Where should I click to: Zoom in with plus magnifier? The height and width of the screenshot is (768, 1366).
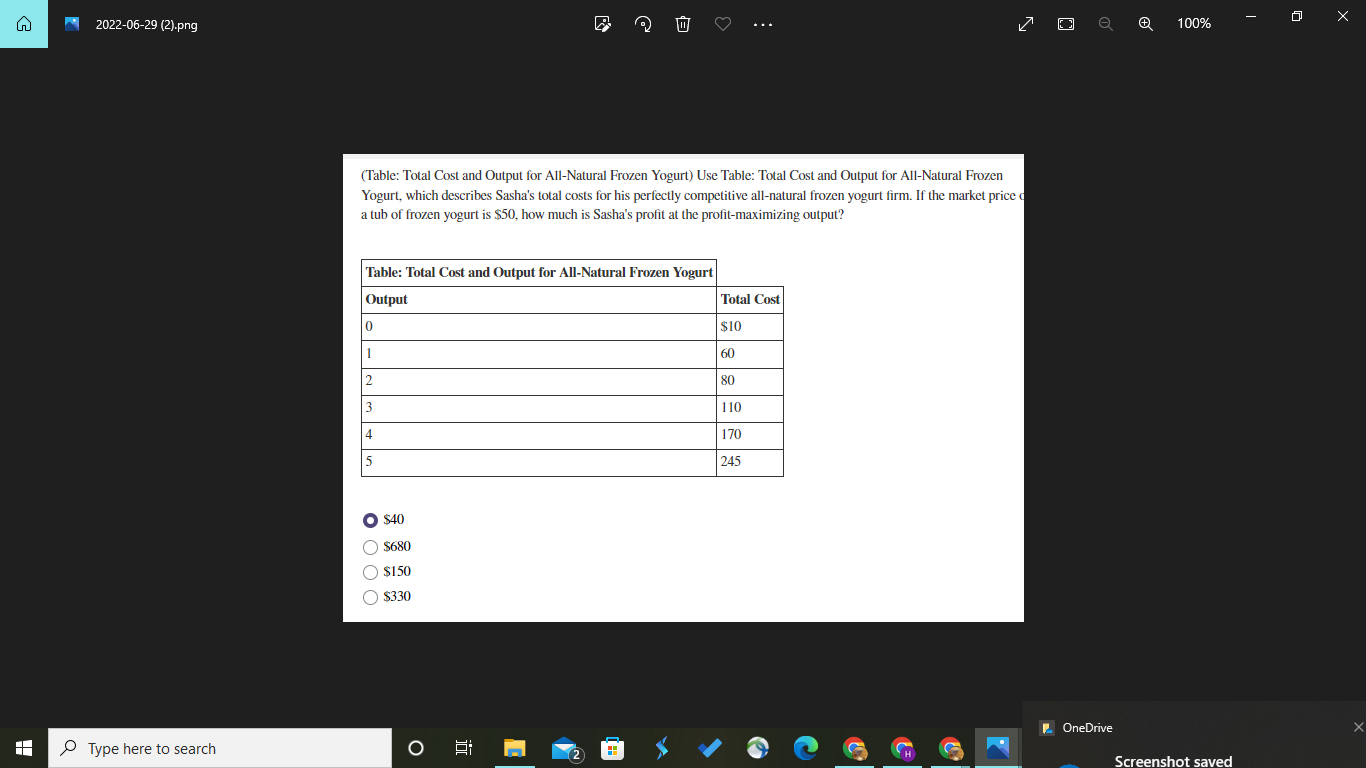(1146, 24)
